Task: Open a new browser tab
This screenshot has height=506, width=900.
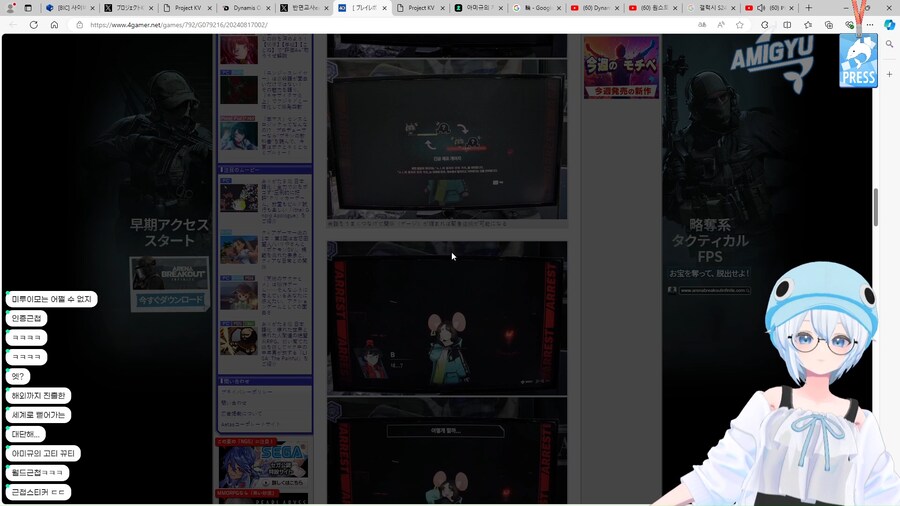Action: (808, 8)
